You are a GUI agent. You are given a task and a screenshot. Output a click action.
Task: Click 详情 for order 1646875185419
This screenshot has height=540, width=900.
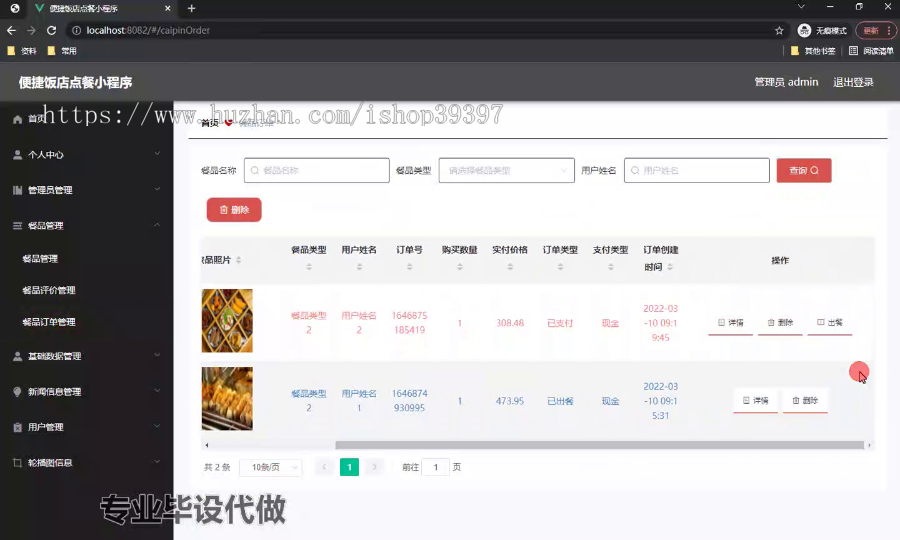coord(731,323)
